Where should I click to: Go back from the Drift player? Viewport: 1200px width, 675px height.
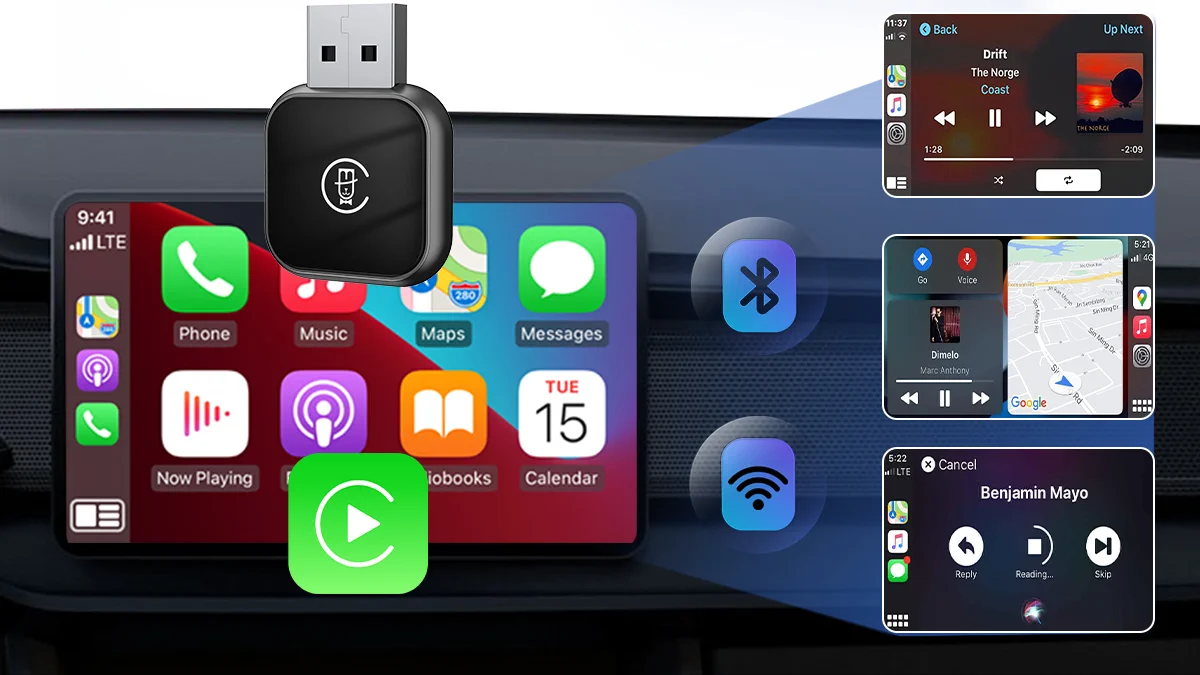point(938,30)
